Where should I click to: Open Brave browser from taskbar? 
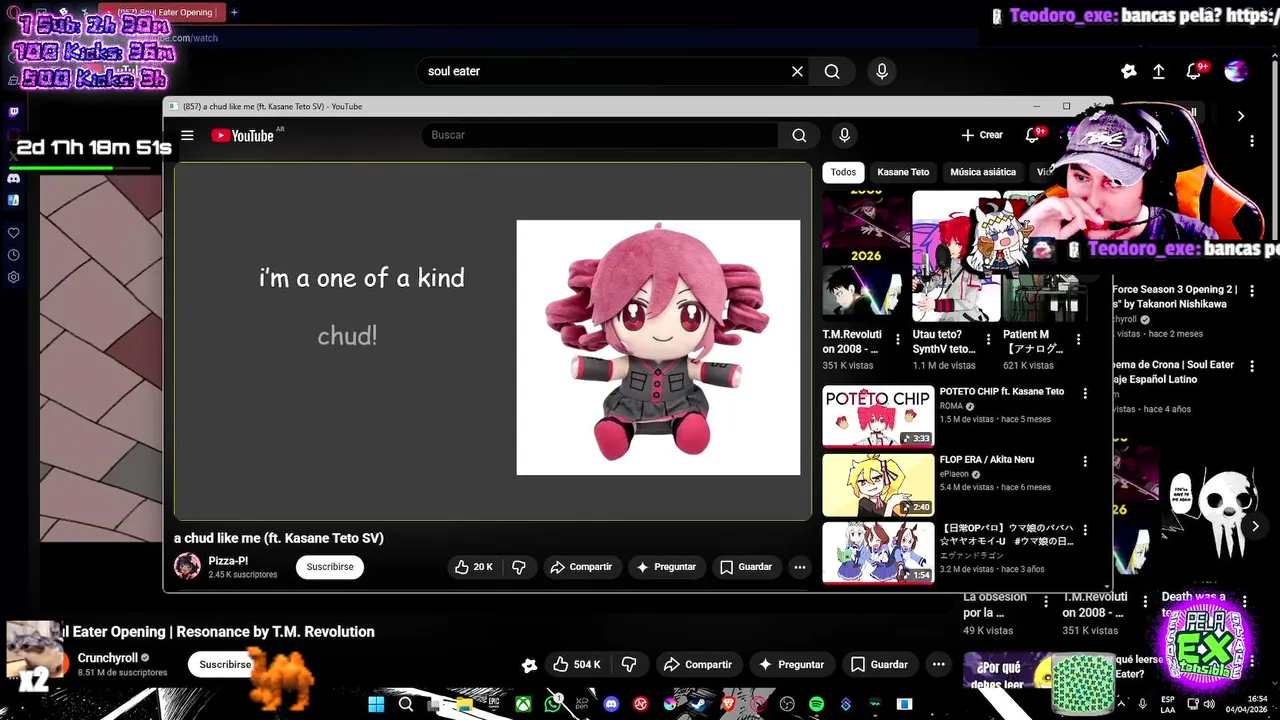click(728, 704)
